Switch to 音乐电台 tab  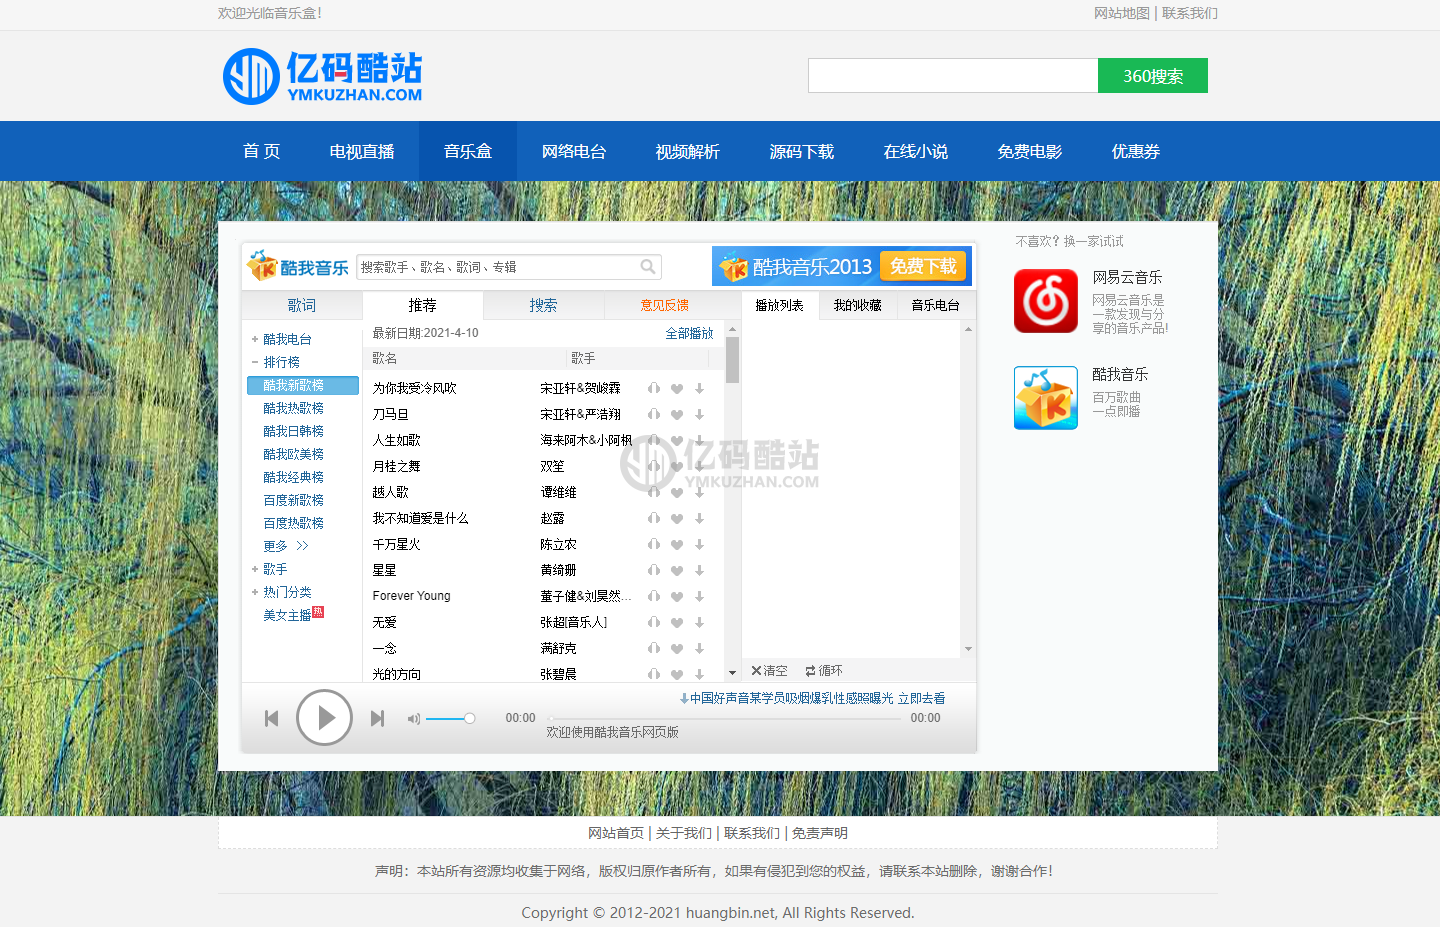point(936,305)
